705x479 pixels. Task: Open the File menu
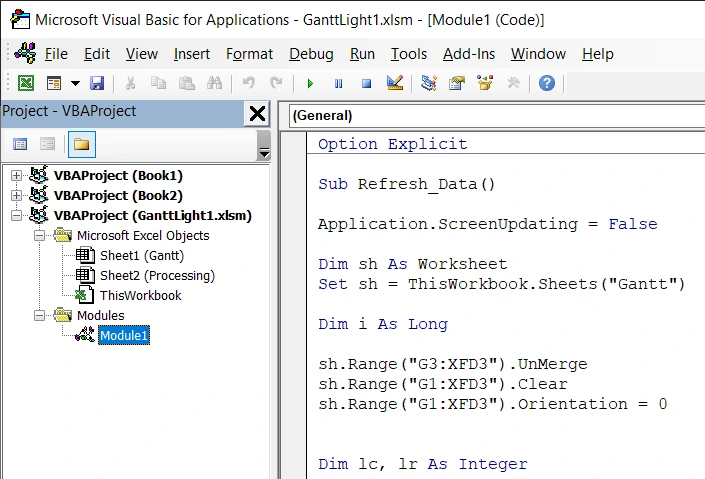pyautogui.click(x=56, y=54)
